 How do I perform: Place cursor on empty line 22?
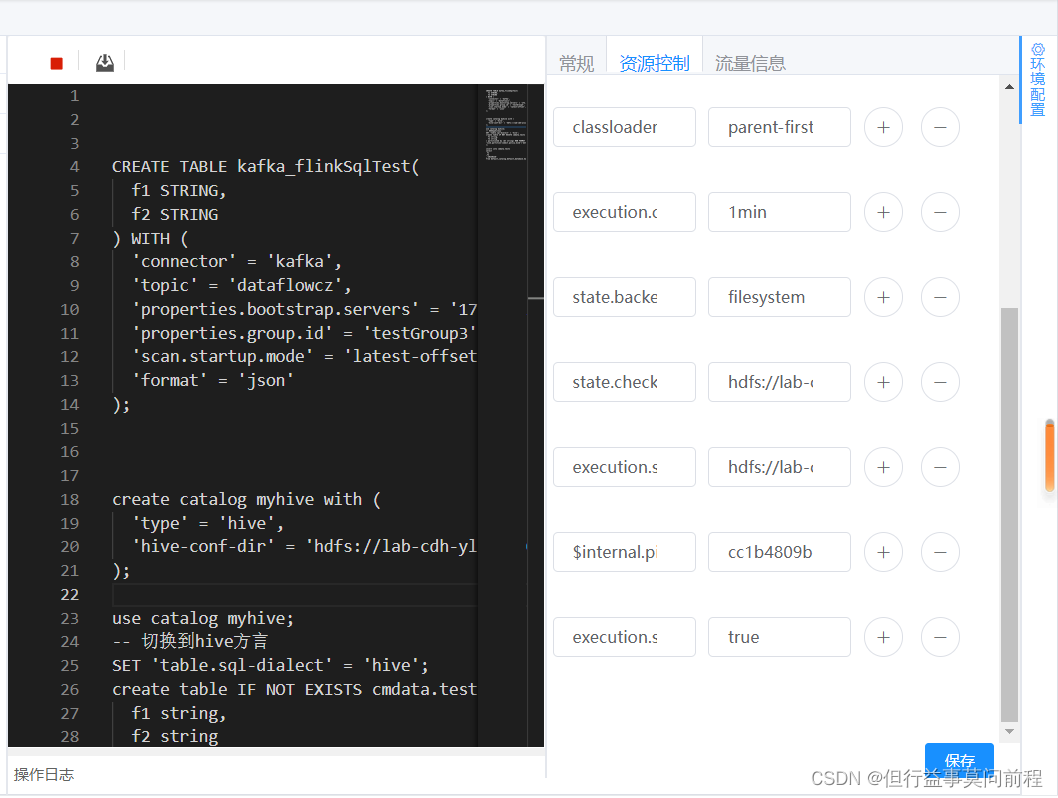(294, 594)
